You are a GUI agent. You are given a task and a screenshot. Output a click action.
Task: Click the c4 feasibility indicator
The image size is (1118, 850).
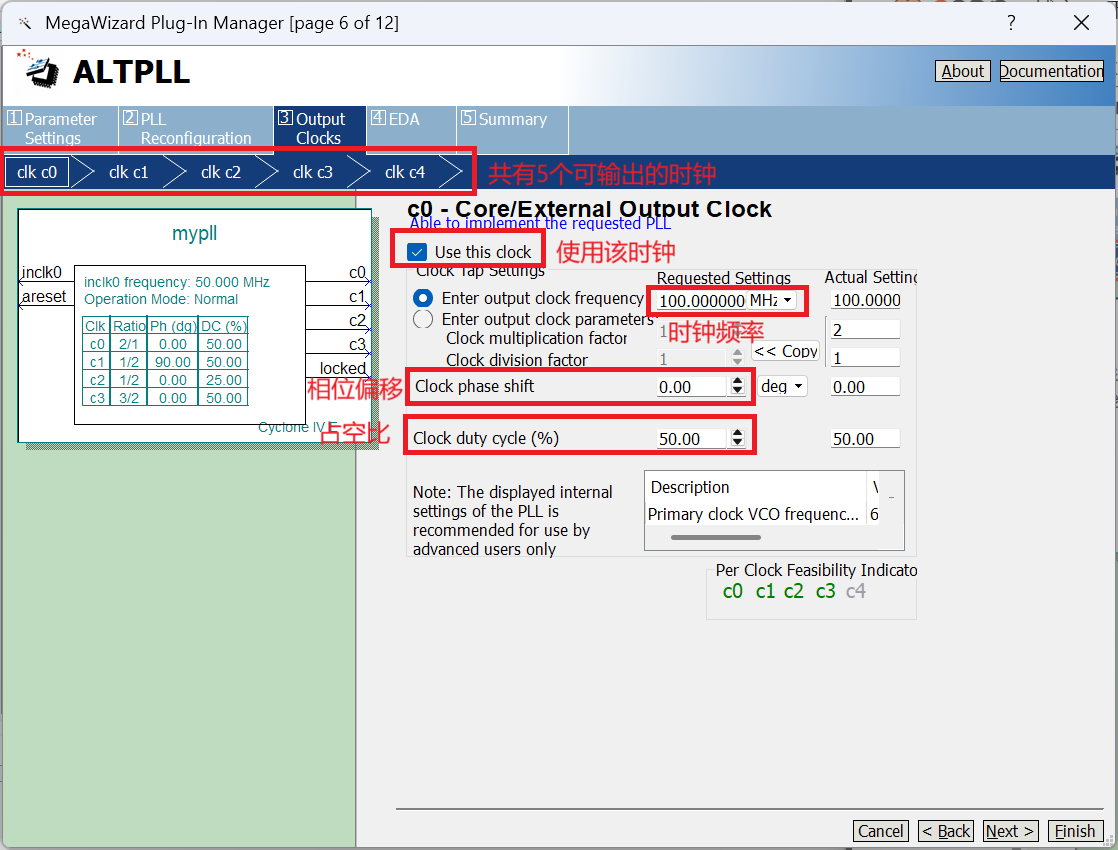click(856, 591)
